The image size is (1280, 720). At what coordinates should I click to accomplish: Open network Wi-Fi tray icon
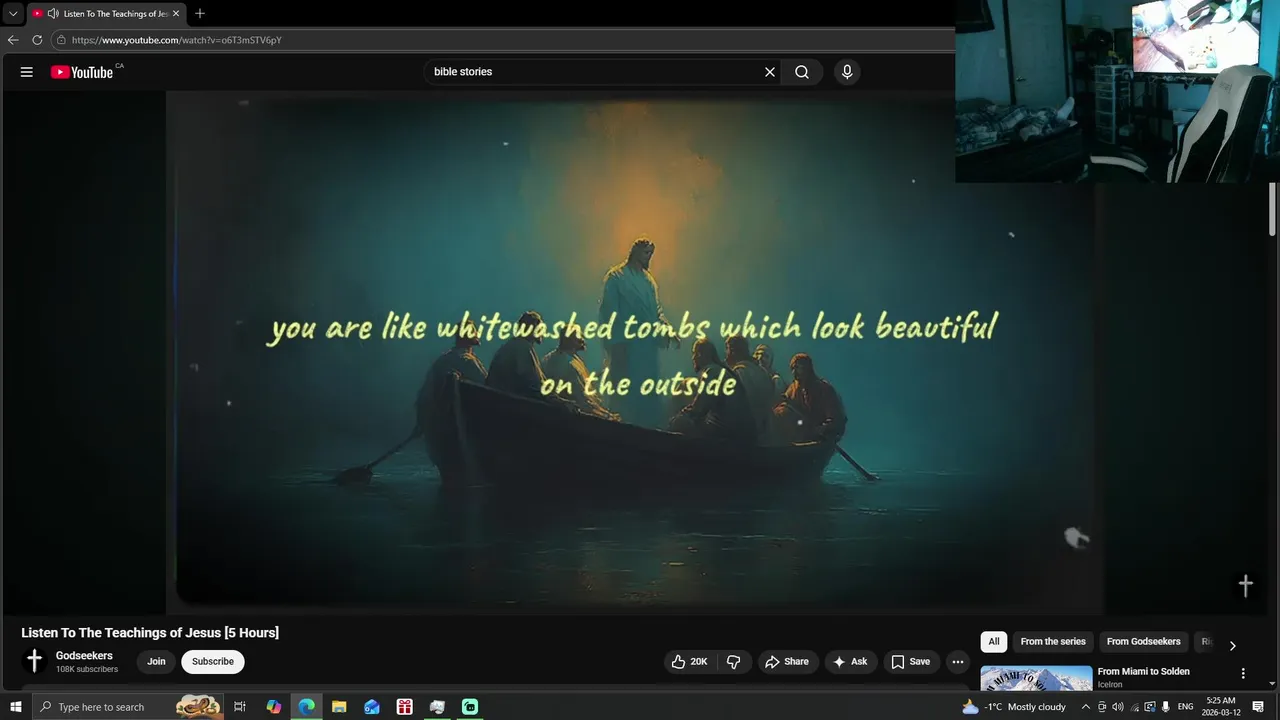tap(1134, 707)
